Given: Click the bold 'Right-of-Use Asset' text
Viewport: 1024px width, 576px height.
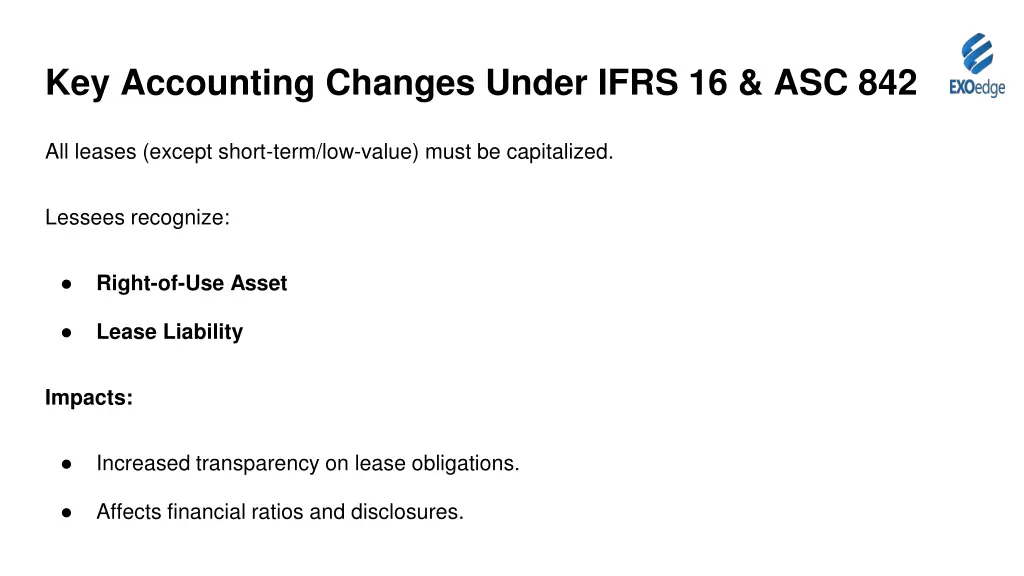Looking at the screenshot, I should coord(191,283).
